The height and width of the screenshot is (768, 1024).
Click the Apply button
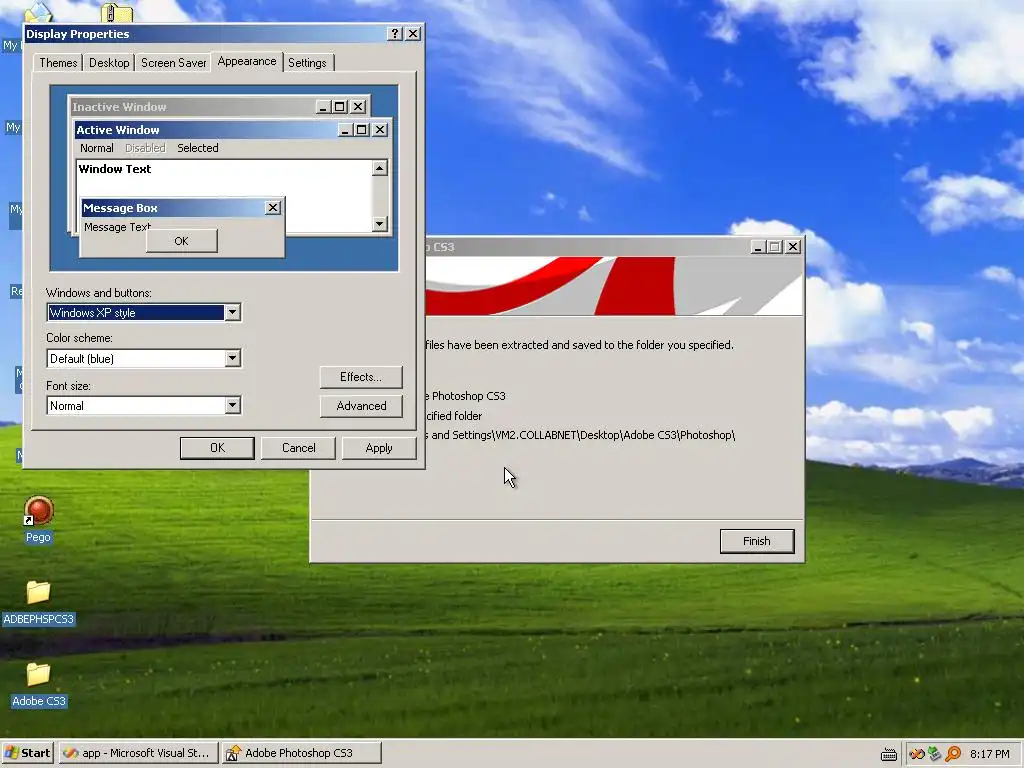coord(379,448)
